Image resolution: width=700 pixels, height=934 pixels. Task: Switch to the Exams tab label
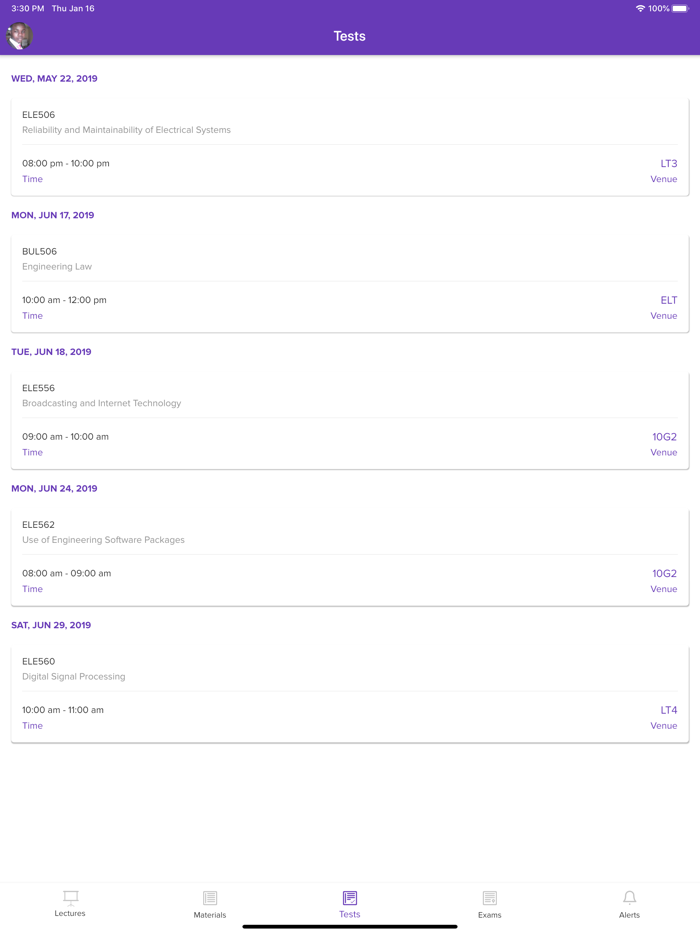click(x=489, y=915)
